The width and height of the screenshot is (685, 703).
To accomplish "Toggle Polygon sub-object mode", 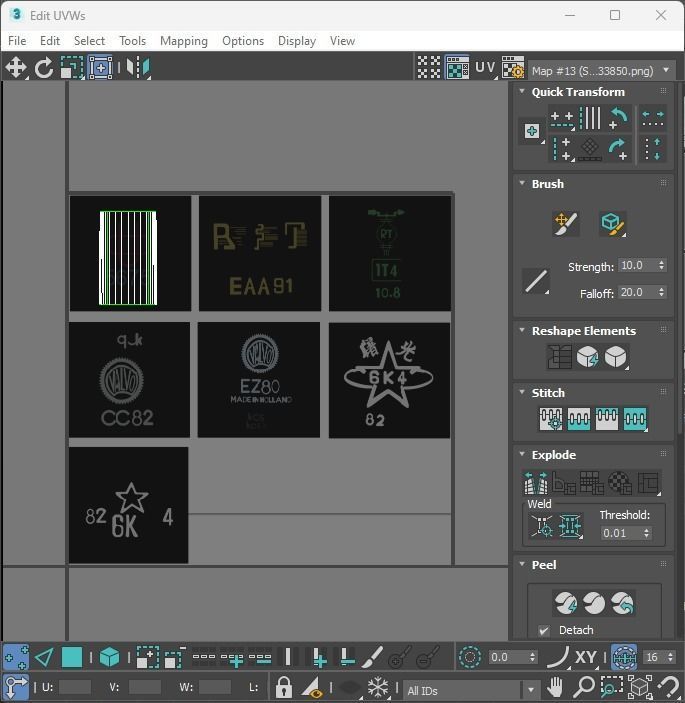I will pyautogui.click(x=72, y=657).
